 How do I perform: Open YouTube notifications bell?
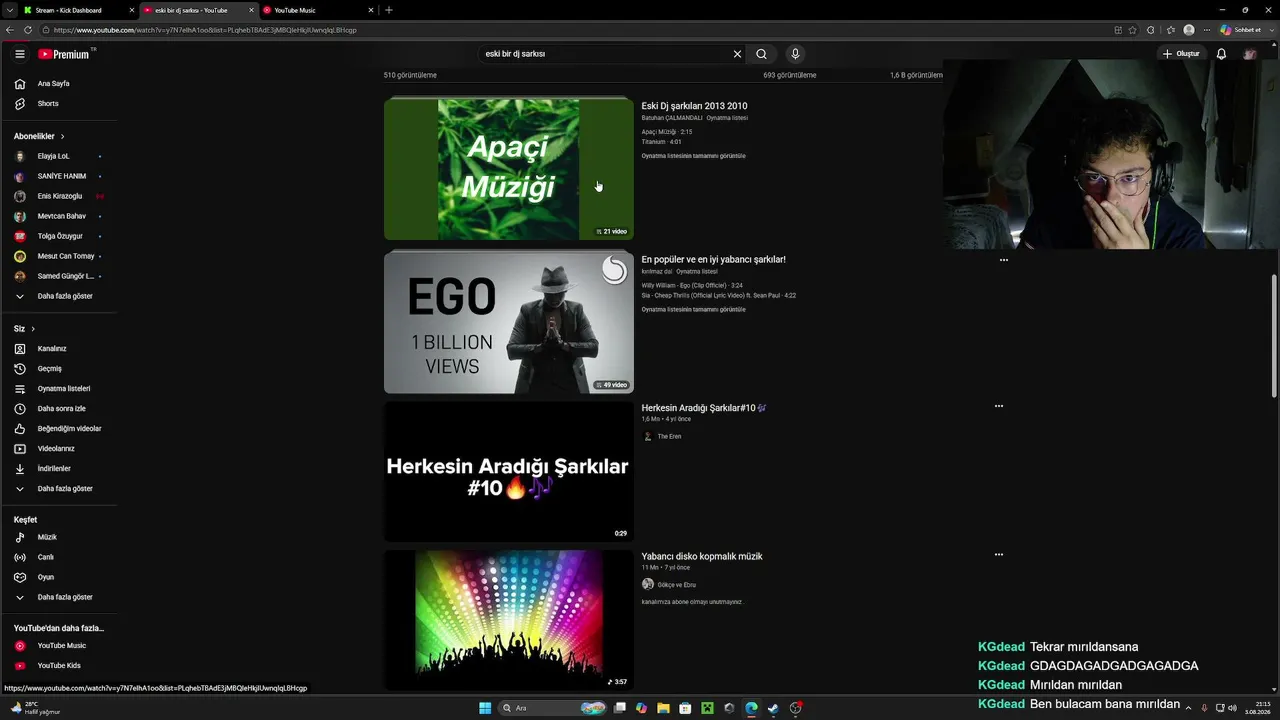(x=1221, y=54)
